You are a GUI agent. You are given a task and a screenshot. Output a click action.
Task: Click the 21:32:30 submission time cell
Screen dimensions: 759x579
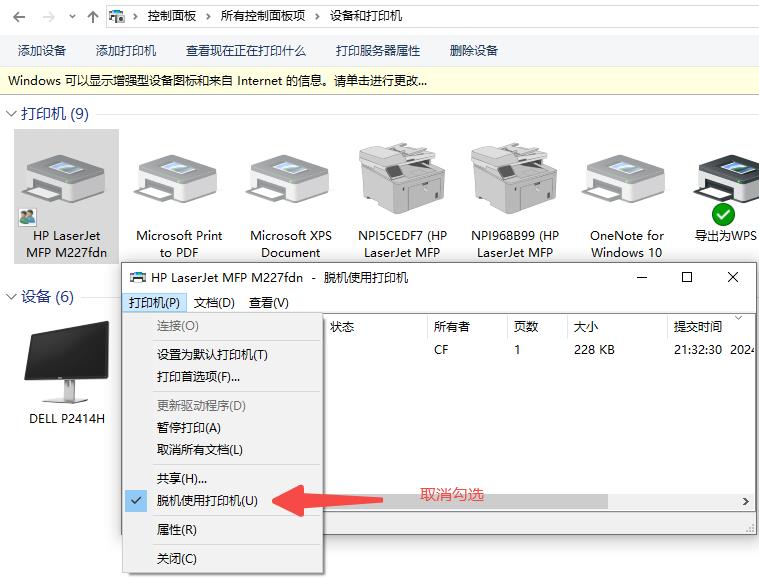(698, 350)
